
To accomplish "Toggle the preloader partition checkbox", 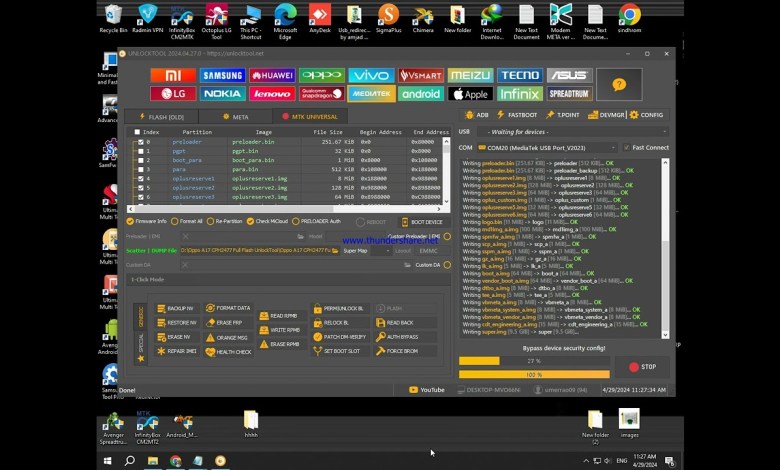I will [x=140, y=142].
